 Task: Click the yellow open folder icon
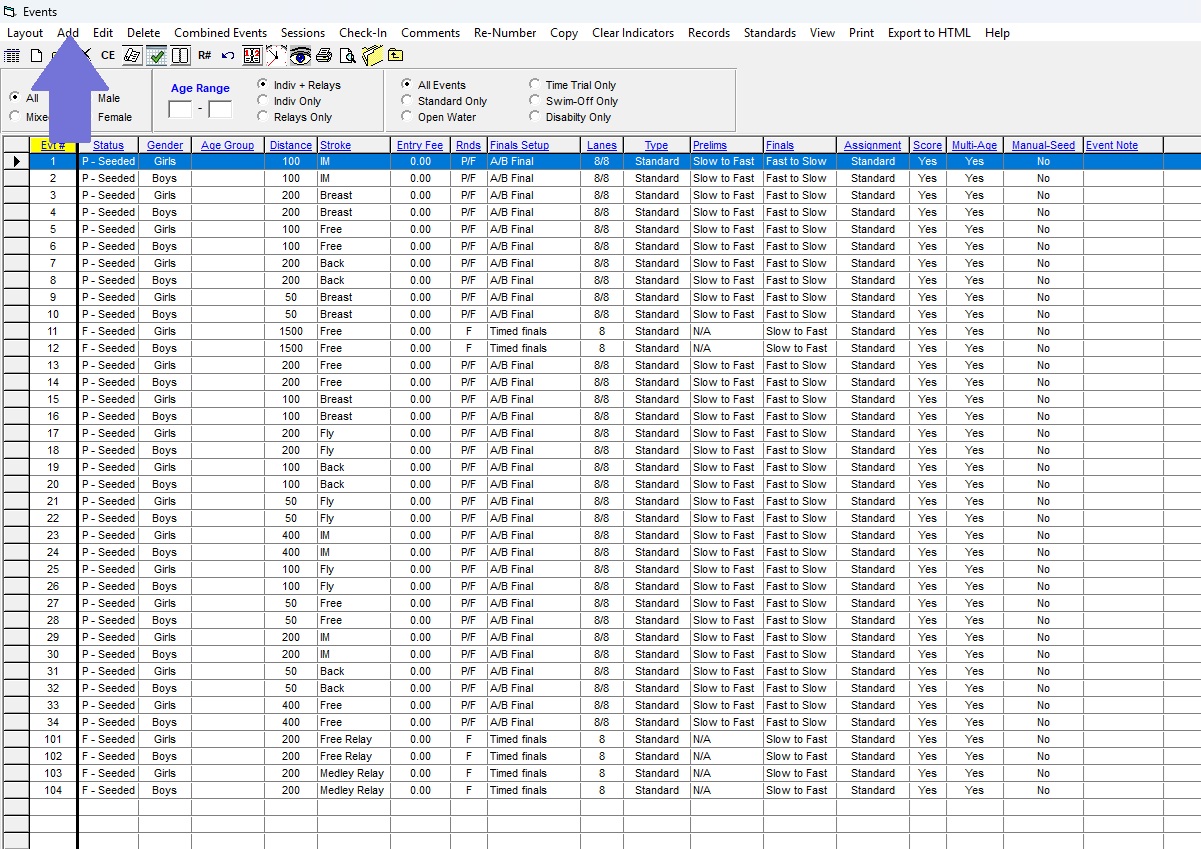point(372,55)
